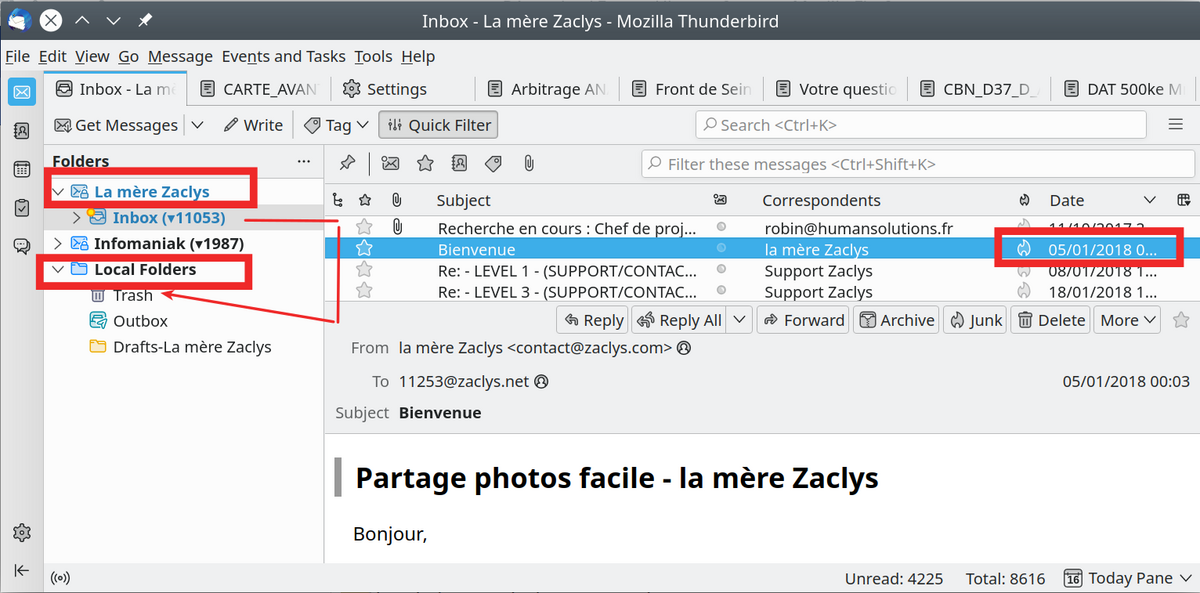Open Get Messages dropdown arrow
This screenshot has height=593, width=1200.
click(x=197, y=125)
